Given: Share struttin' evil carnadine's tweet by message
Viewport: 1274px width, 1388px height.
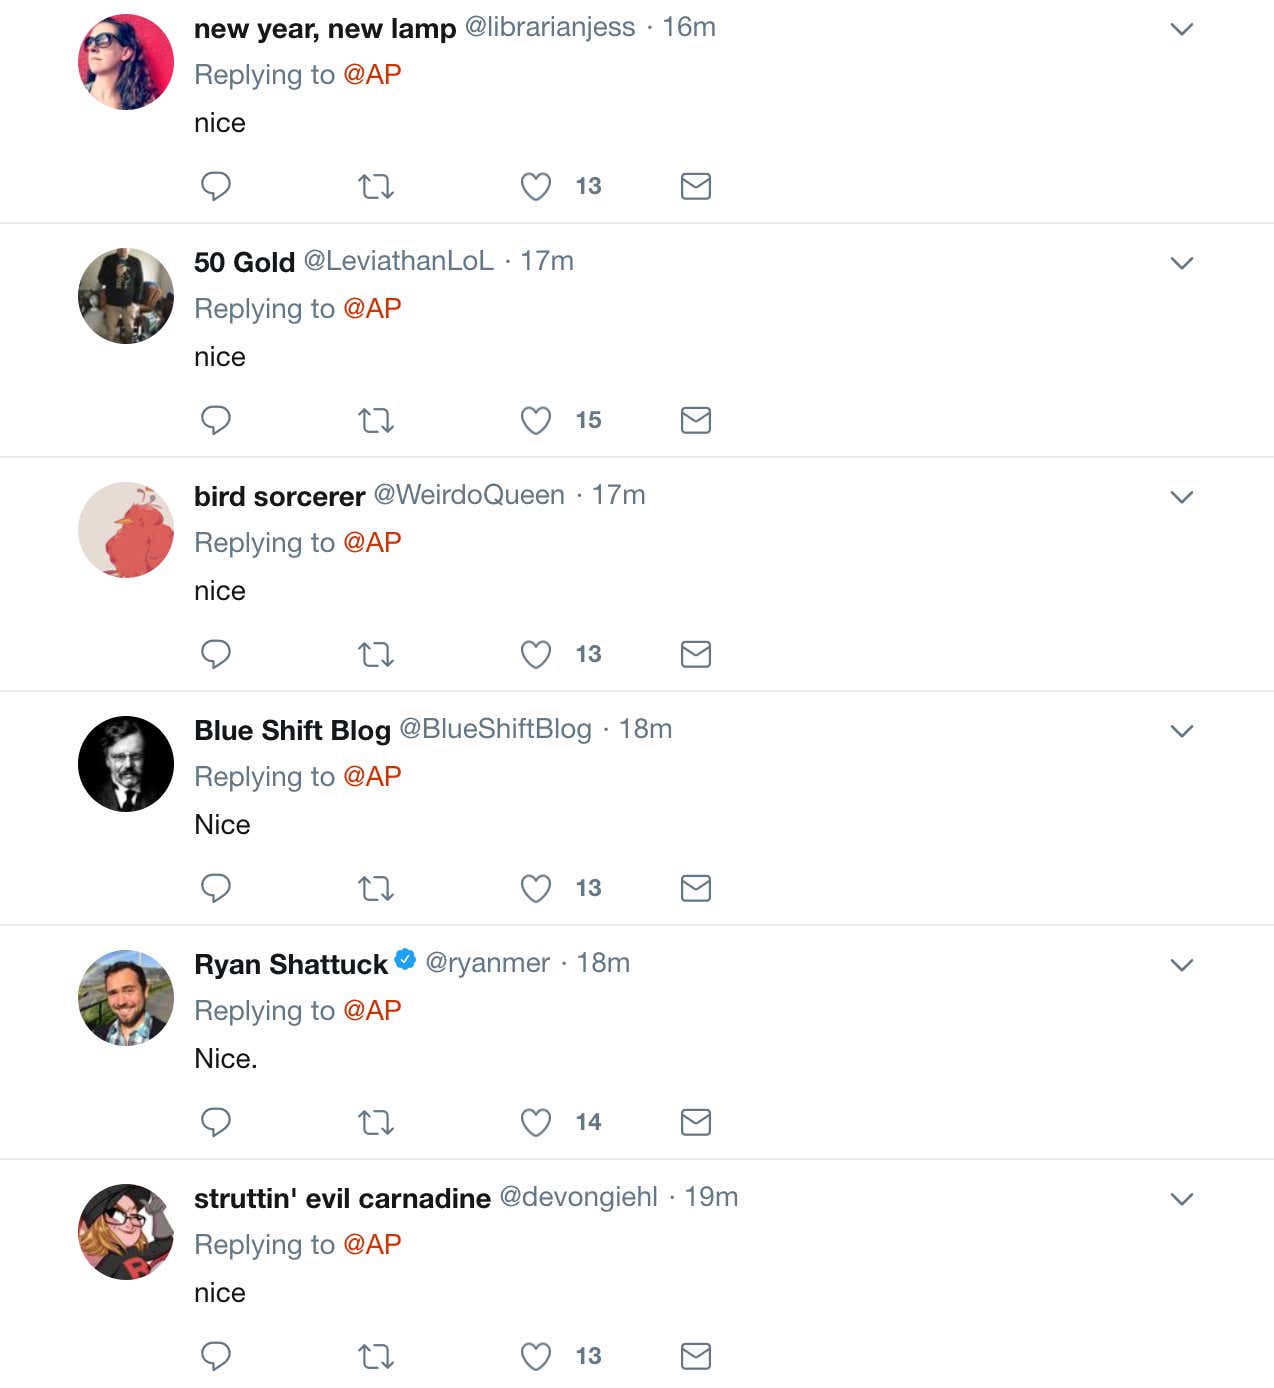Looking at the screenshot, I should 695,1356.
